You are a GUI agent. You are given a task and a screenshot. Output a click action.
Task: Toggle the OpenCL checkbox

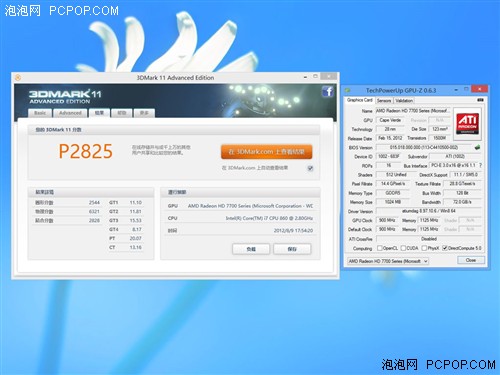click(x=379, y=248)
